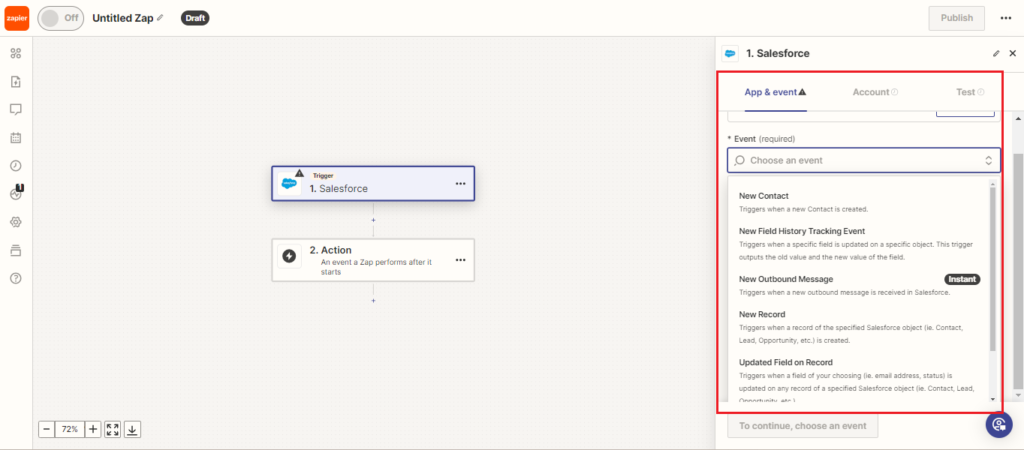Open the three-dot menu on Salesforce step
Screen dimensions: 1024x450
460,184
